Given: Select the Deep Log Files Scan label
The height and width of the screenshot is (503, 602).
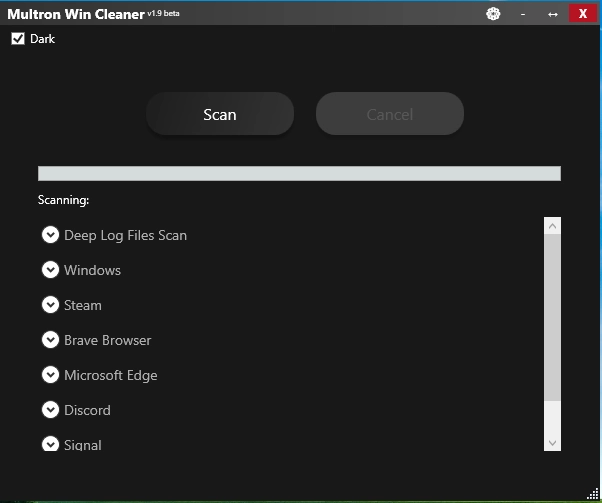Looking at the screenshot, I should pyautogui.click(x=125, y=235).
